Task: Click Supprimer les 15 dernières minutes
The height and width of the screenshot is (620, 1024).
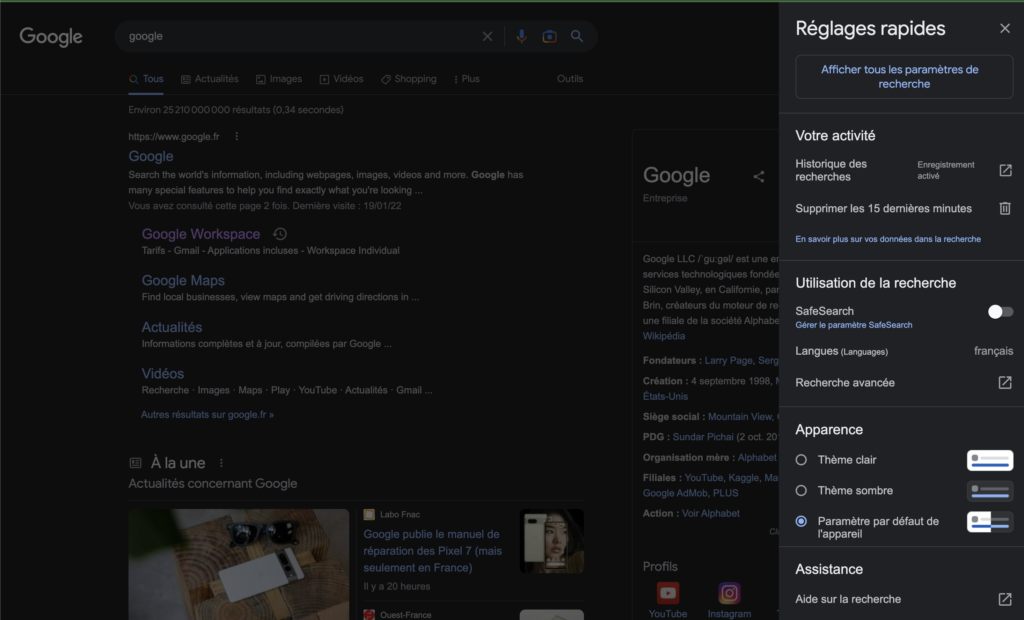Action: coord(883,208)
